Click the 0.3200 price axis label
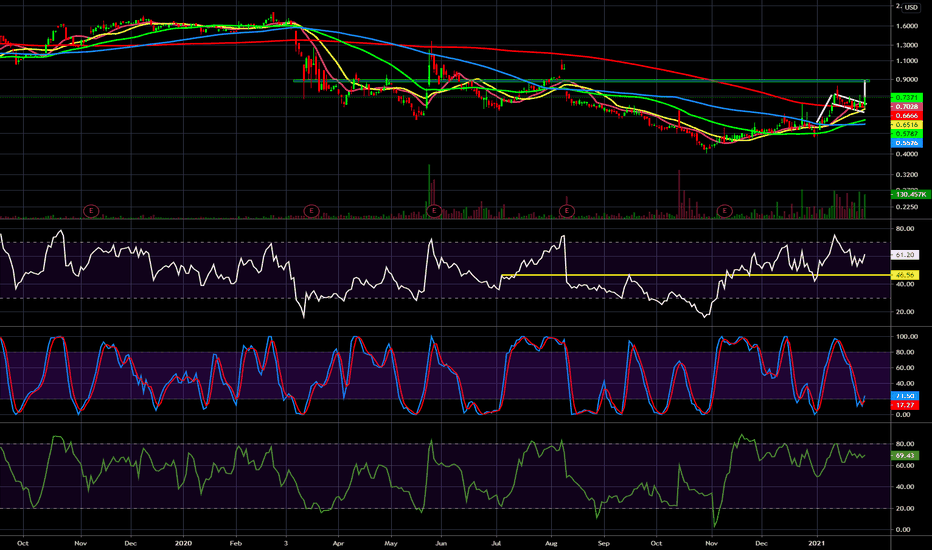Screen dimensions: 932x550 click(x=906, y=175)
